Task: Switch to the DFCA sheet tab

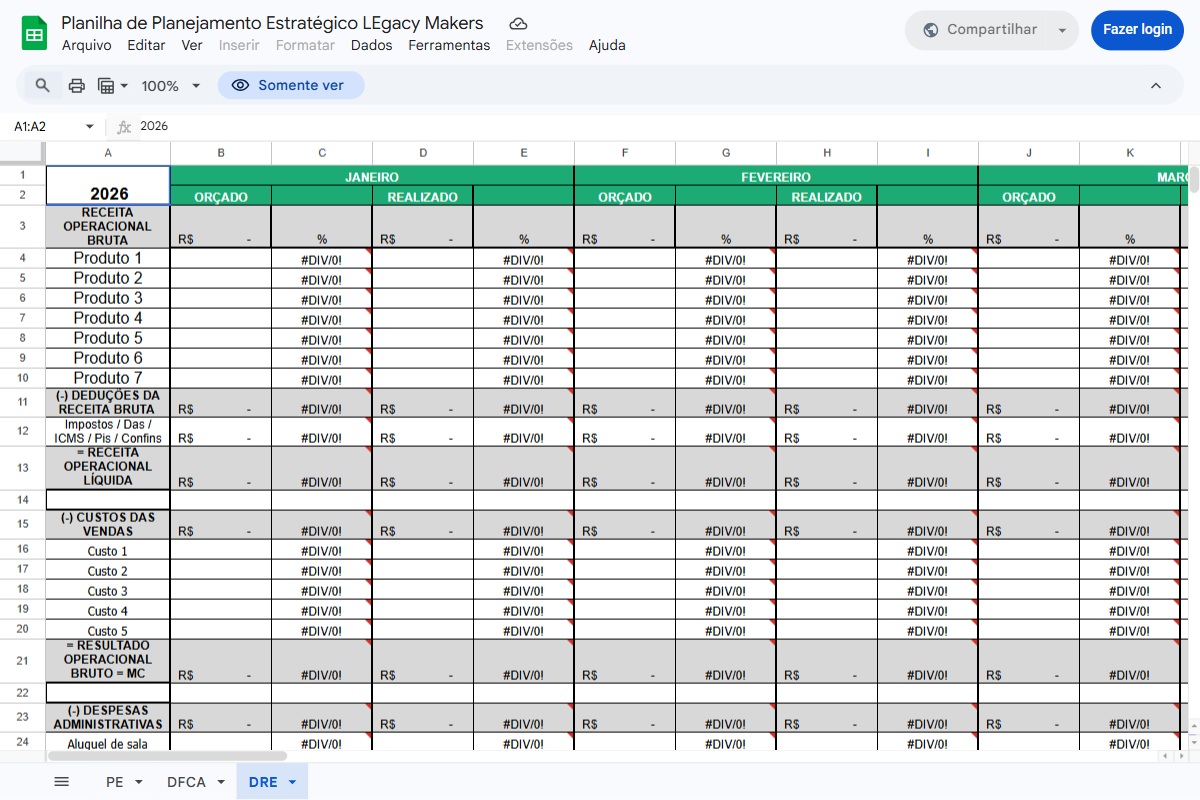Action: [186, 782]
